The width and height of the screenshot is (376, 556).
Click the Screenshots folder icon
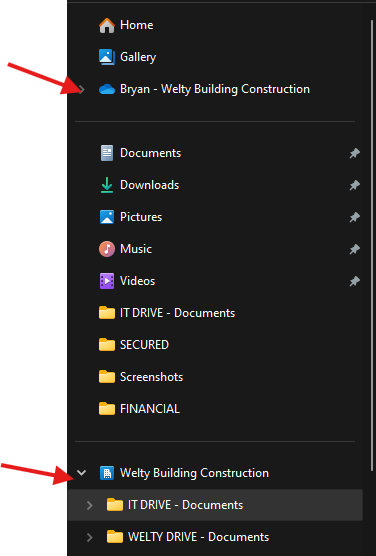[107, 377]
